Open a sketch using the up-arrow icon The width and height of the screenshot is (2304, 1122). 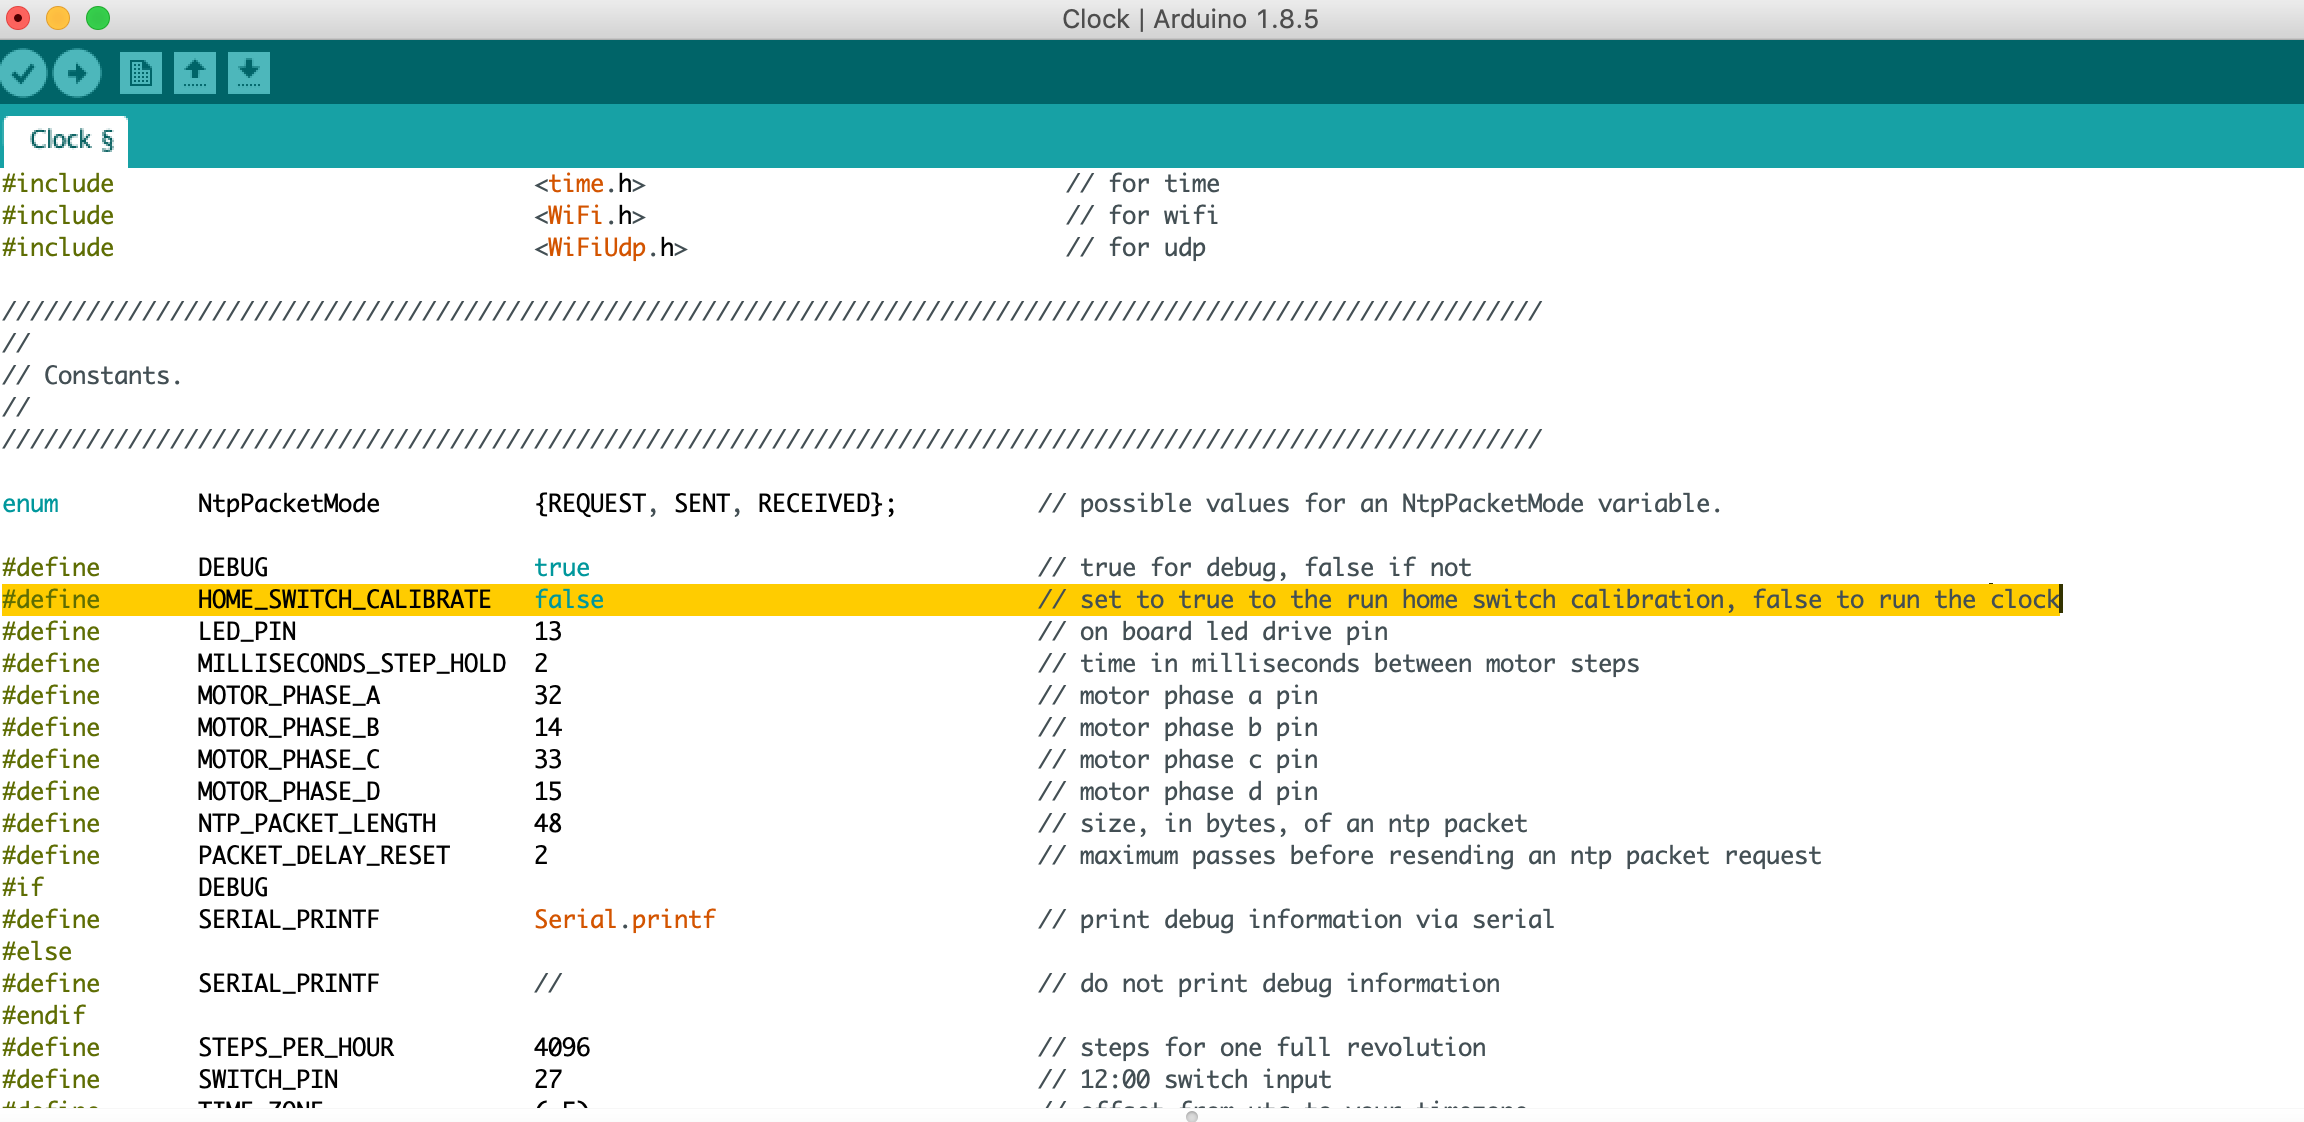tap(195, 73)
